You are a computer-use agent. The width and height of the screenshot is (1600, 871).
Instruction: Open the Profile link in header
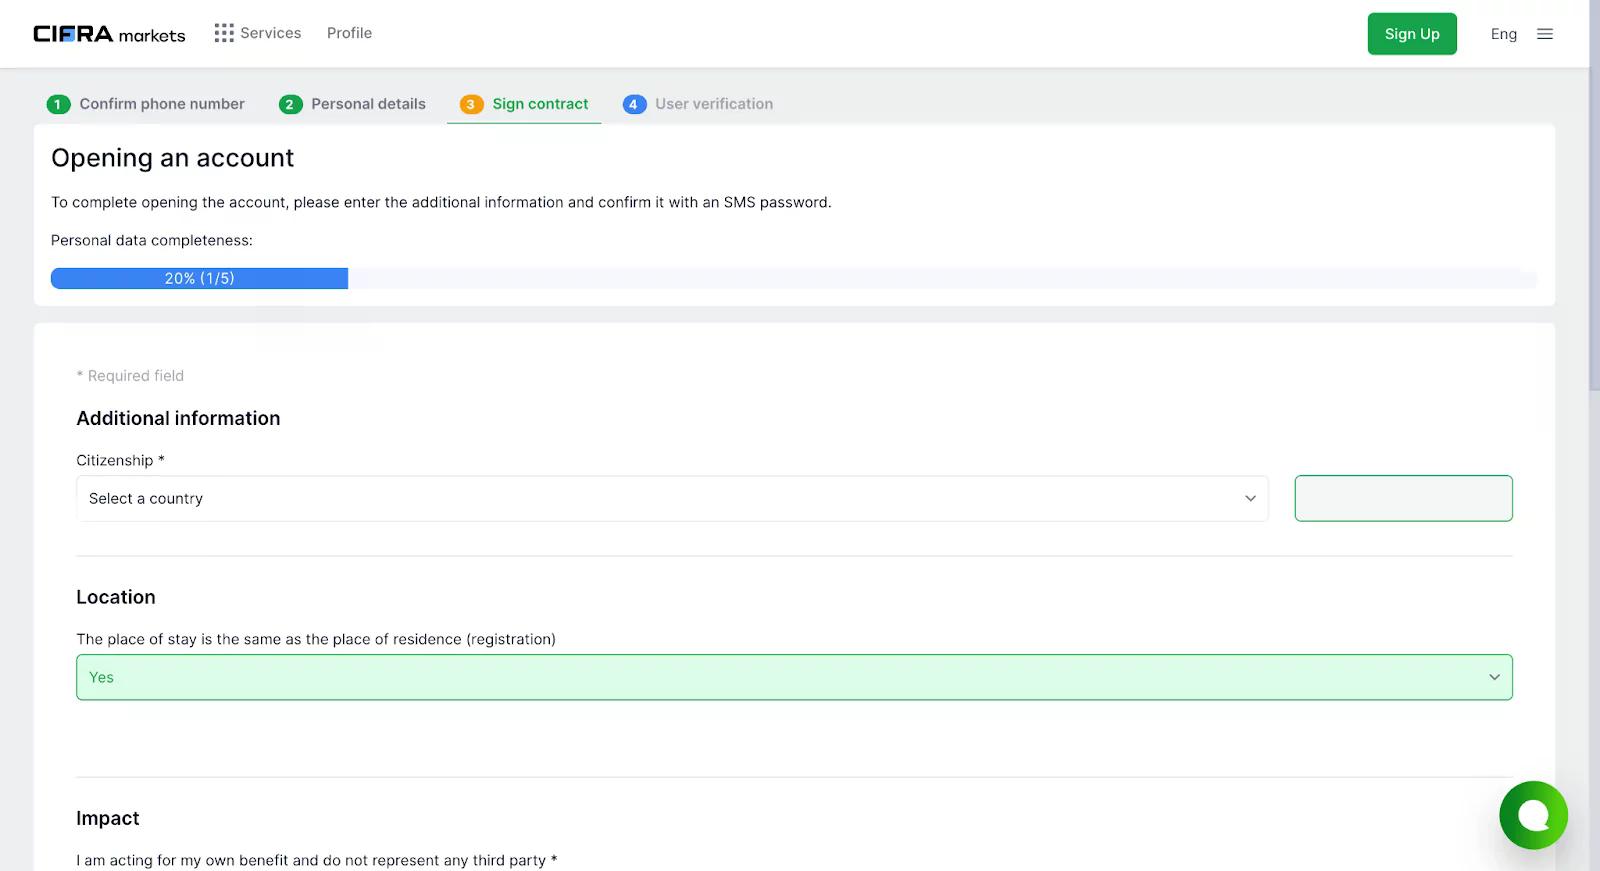pyautogui.click(x=349, y=33)
